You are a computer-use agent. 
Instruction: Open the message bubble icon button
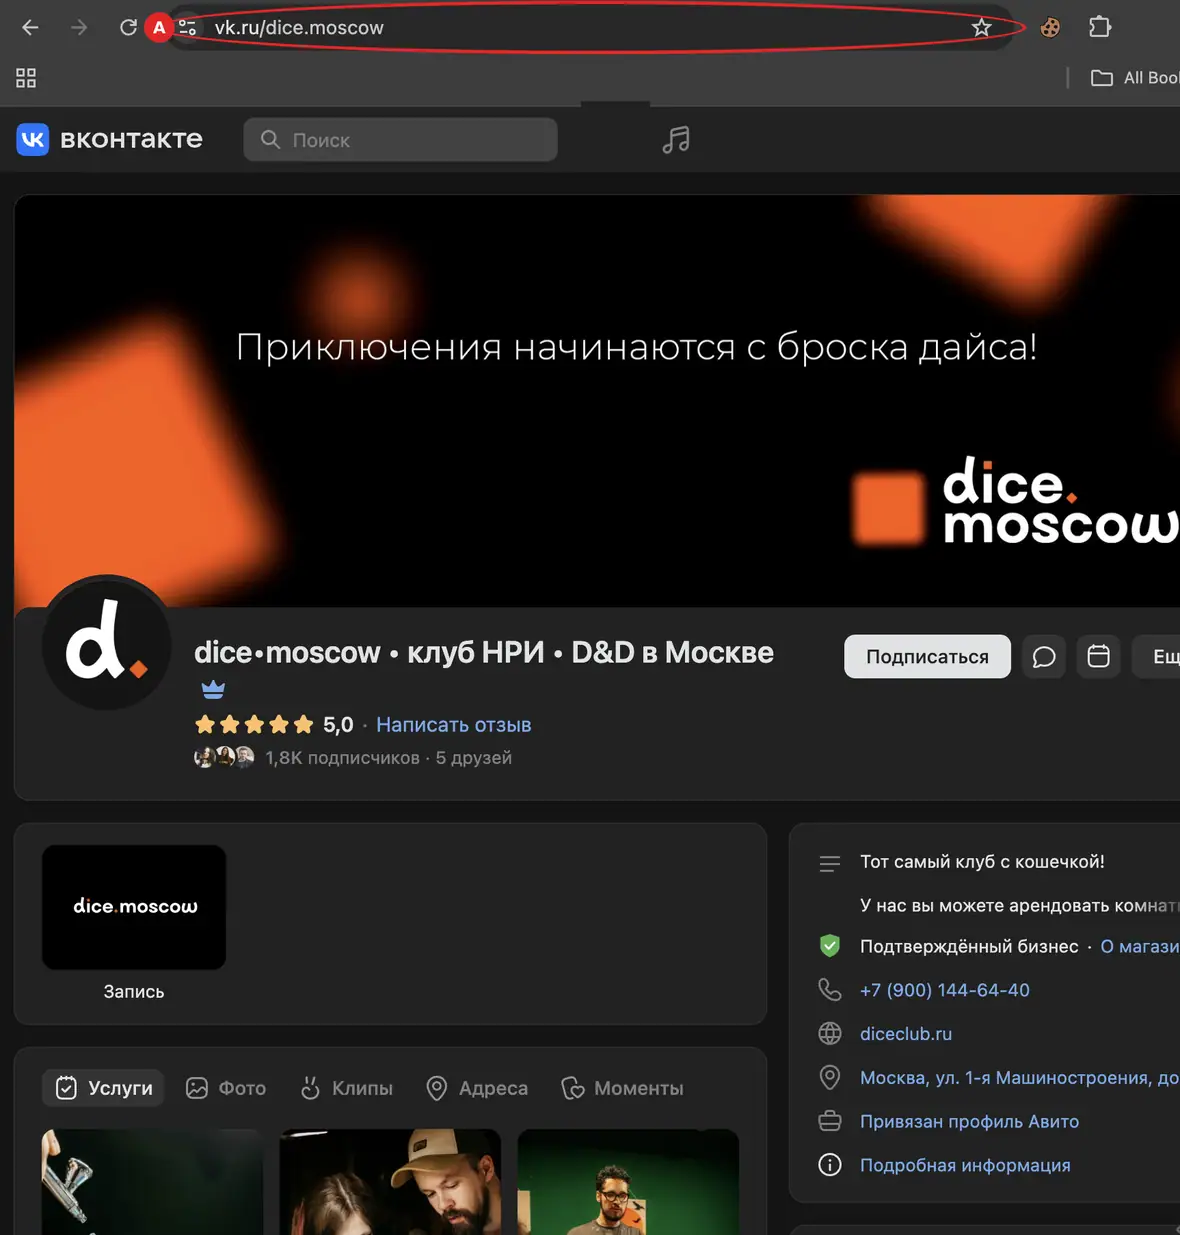click(x=1043, y=656)
